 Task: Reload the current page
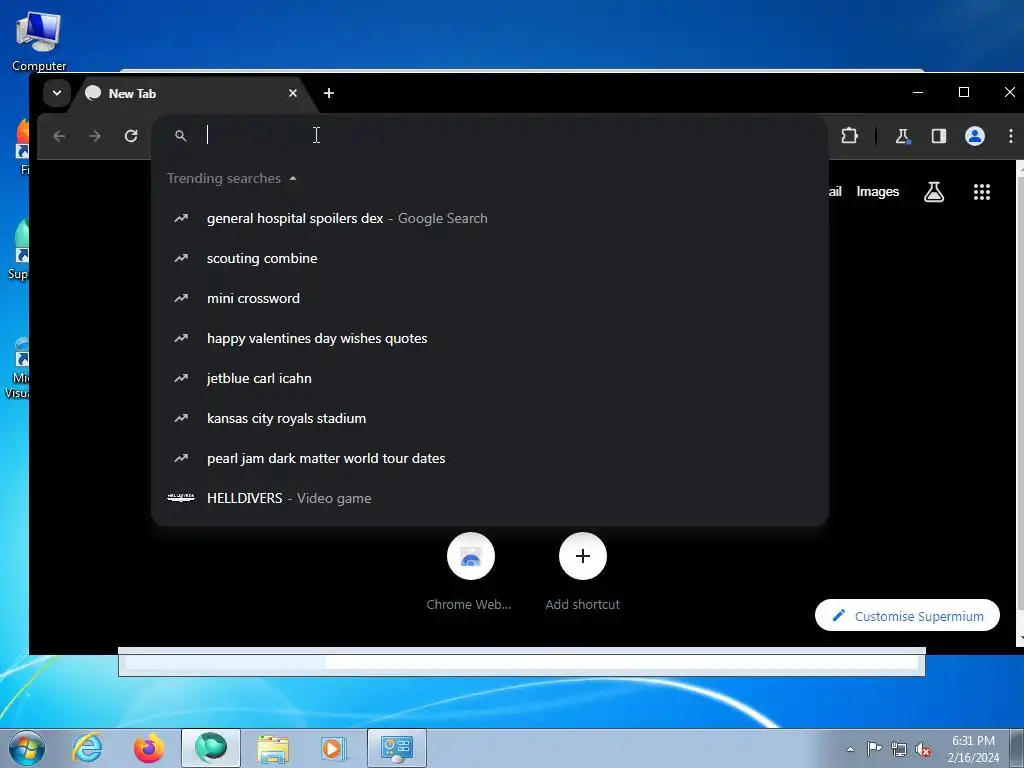(131, 136)
